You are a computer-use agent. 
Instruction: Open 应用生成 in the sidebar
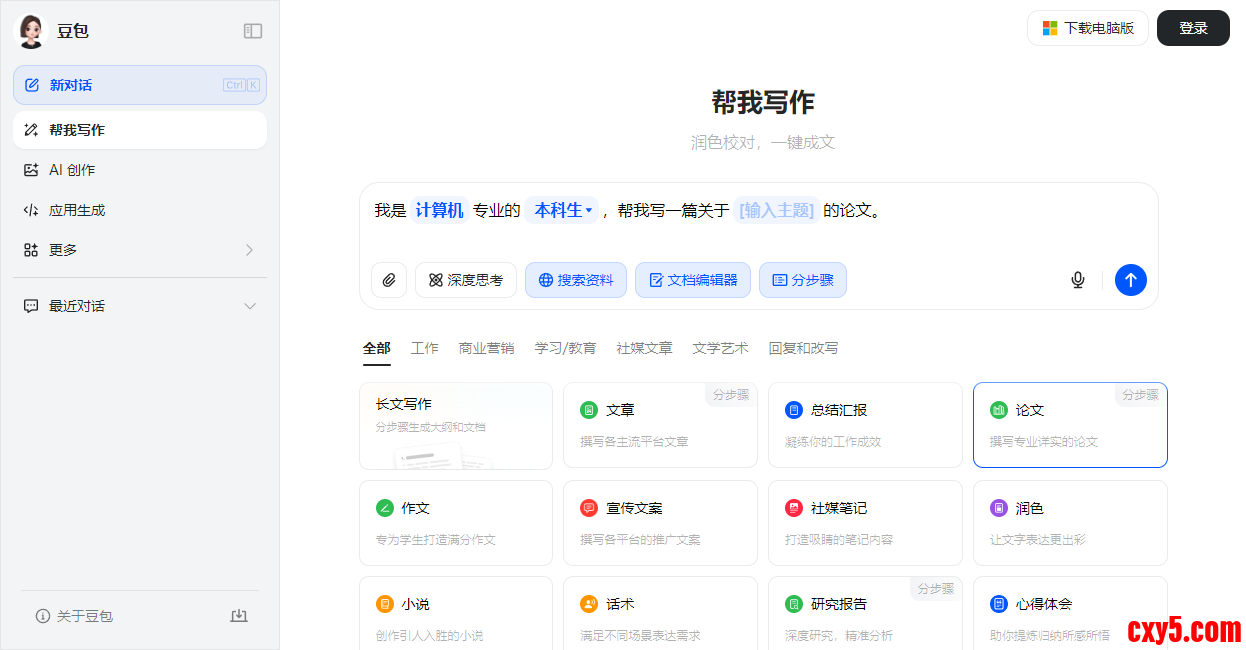pyautogui.click(x=77, y=210)
